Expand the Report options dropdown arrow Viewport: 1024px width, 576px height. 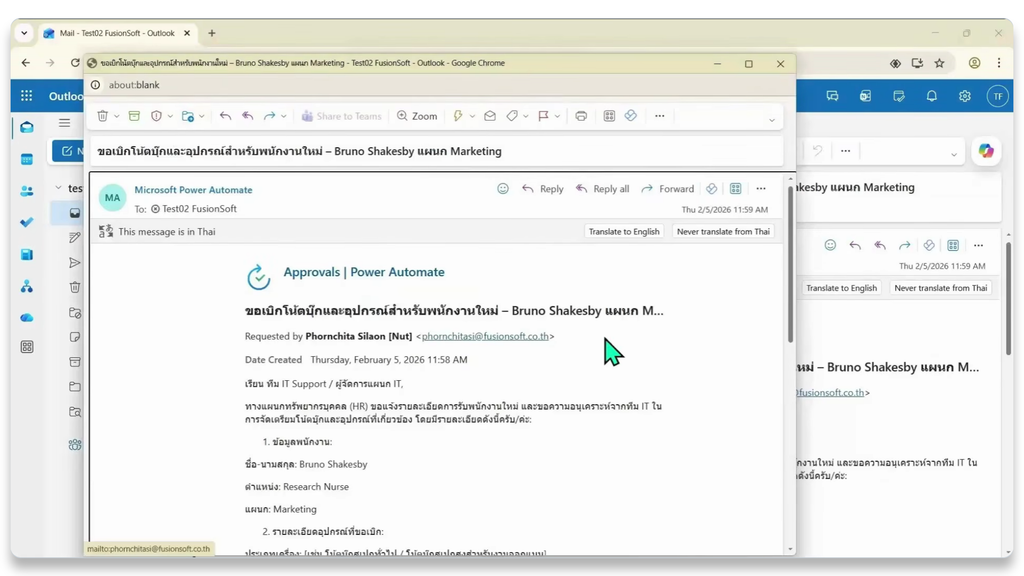pyautogui.click(x=170, y=116)
